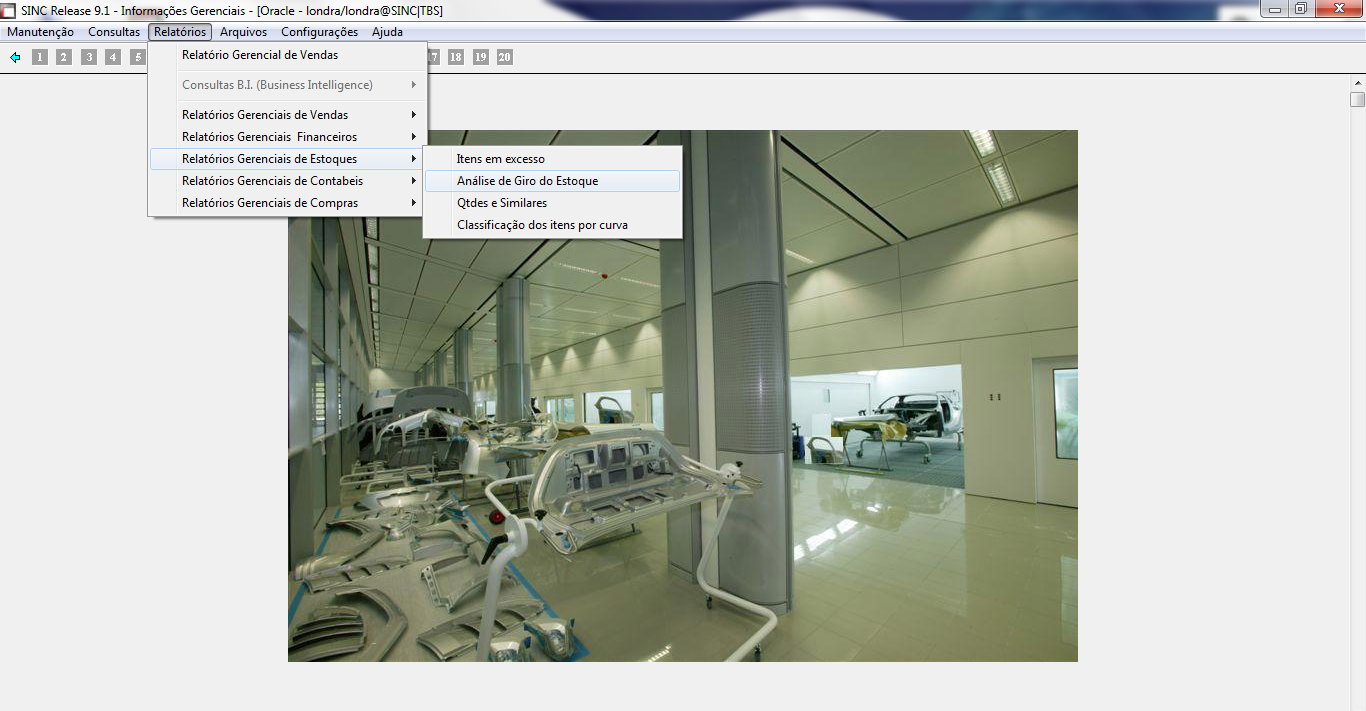The height and width of the screenshot is (711, 1366).
Task: Expand Relatórios Gerenciais Financeiros submenu
Action: click(x=288, y=137)
